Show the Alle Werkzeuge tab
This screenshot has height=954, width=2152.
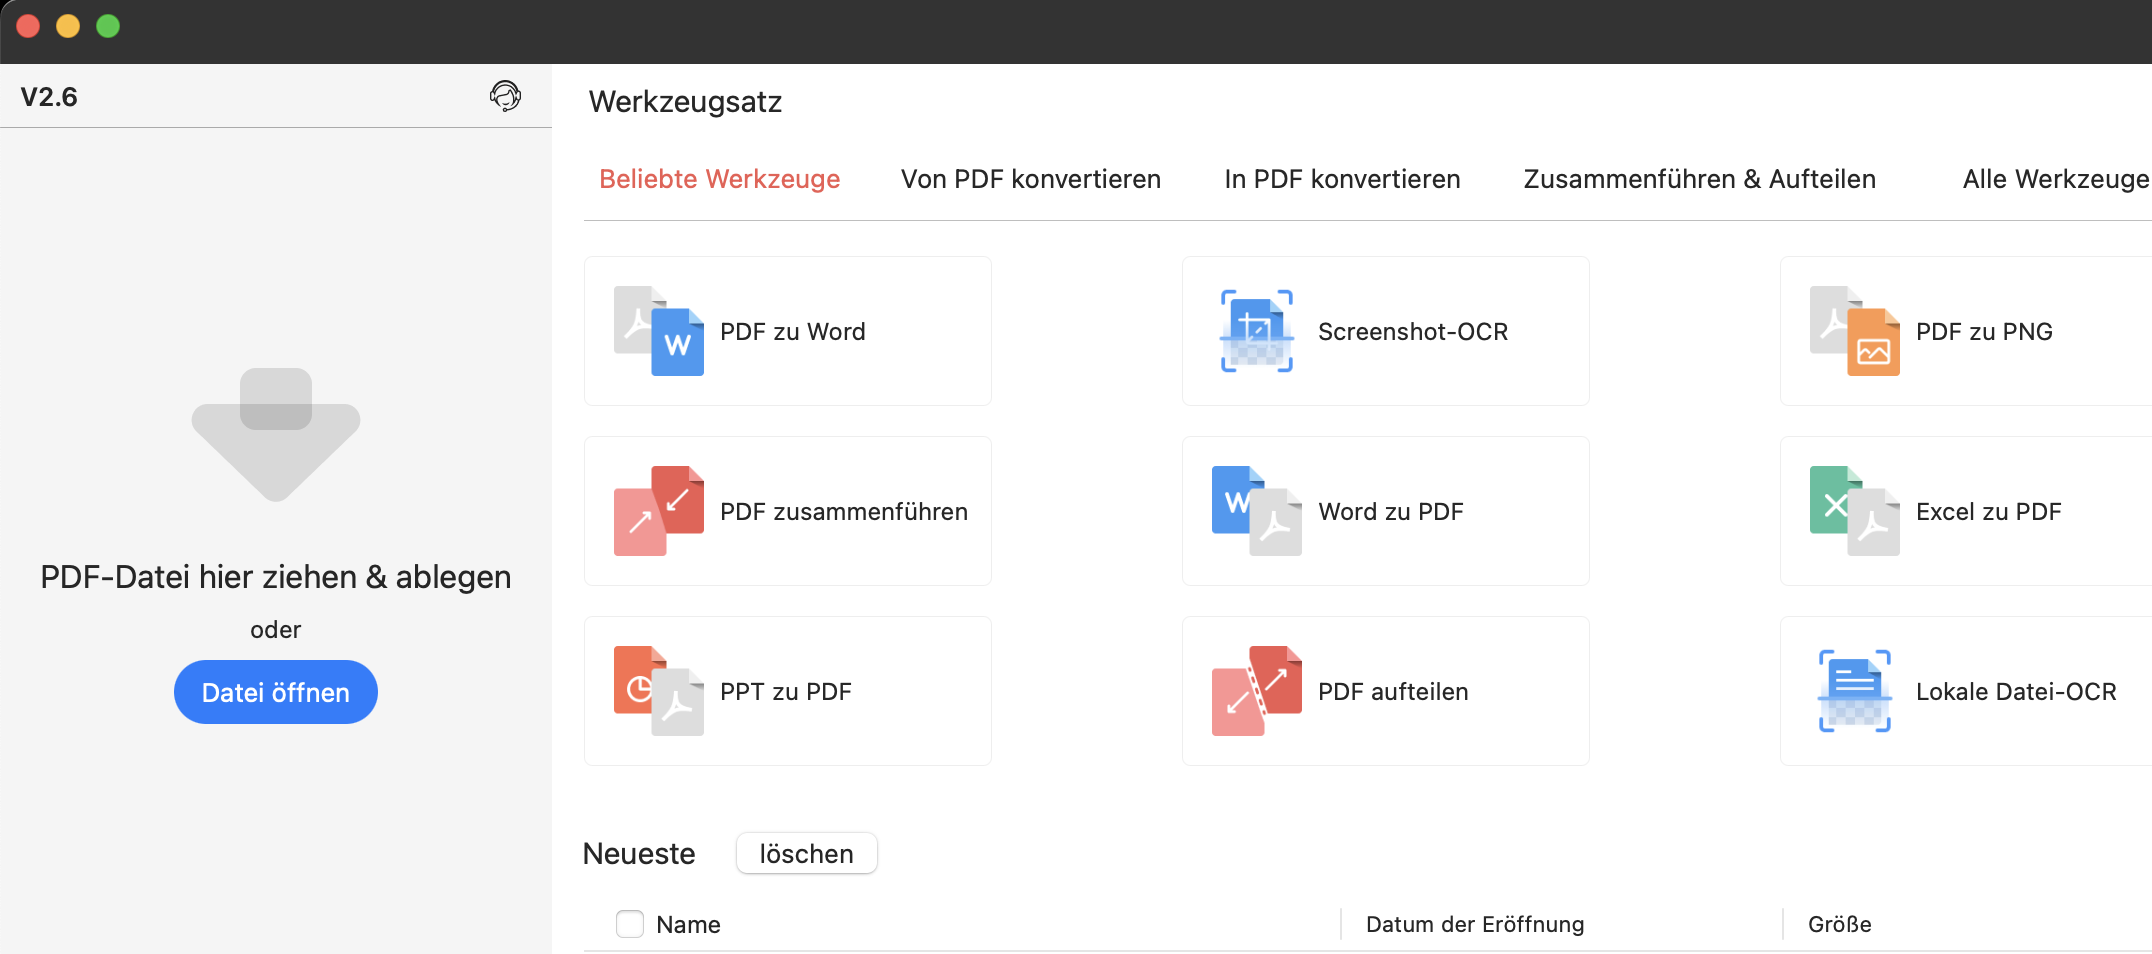(x=2053, y=179)
